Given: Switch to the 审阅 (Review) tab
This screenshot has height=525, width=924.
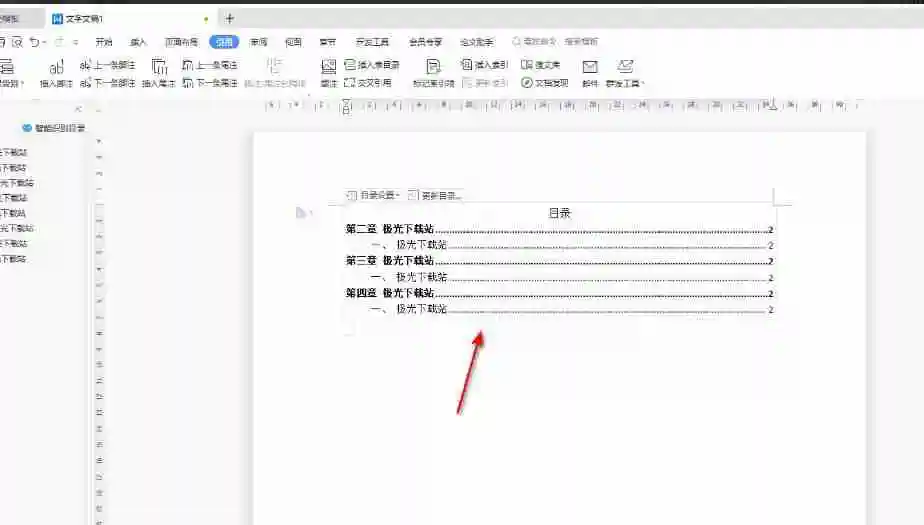Looking at the screenshot, I should (258, 42).
